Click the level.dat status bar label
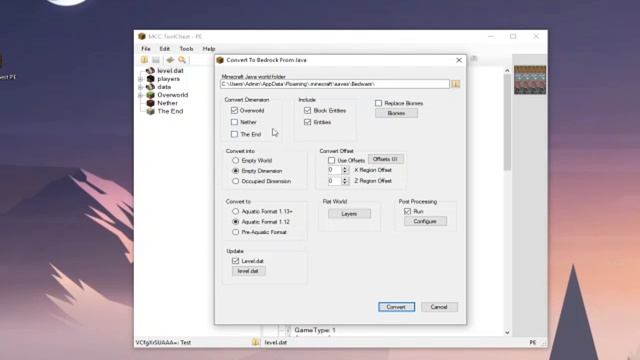Screen dimensions: 640x360 276,342
